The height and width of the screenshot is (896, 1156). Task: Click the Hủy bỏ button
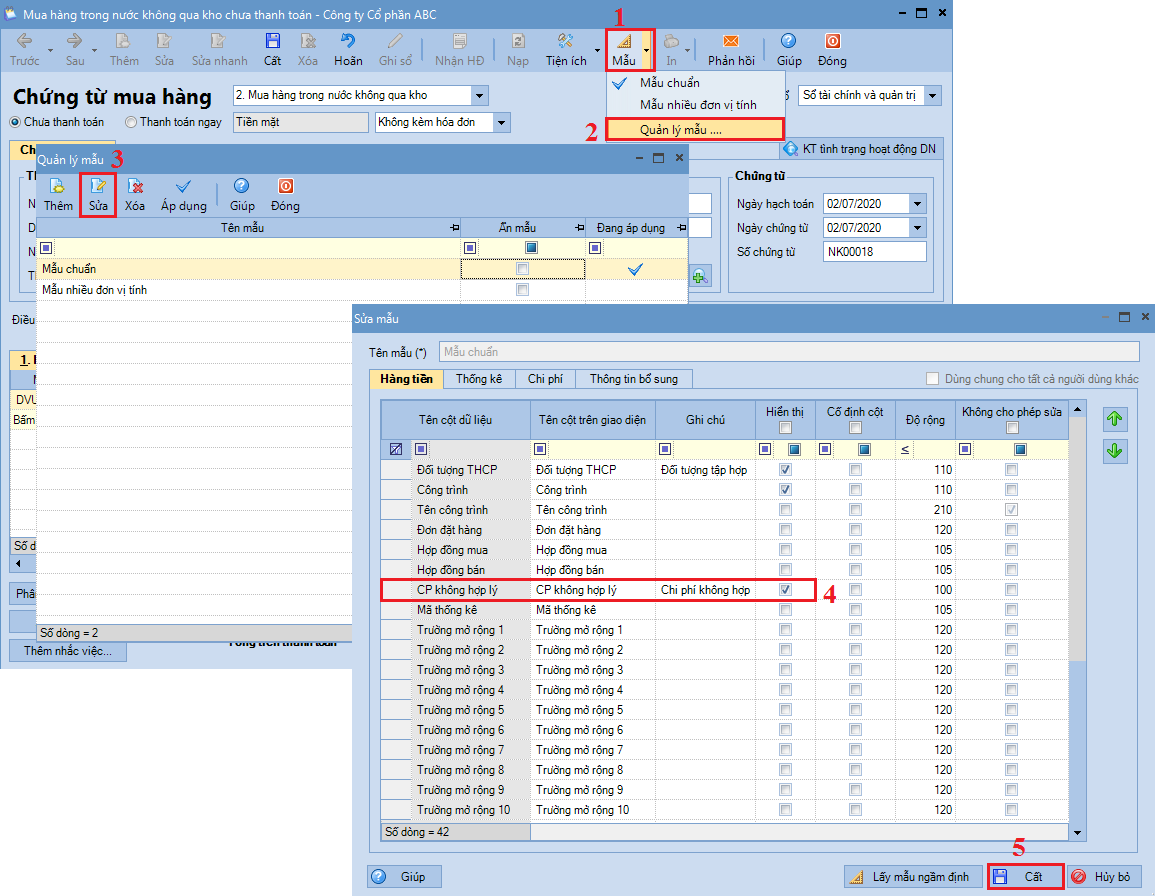coord(1104,877)
